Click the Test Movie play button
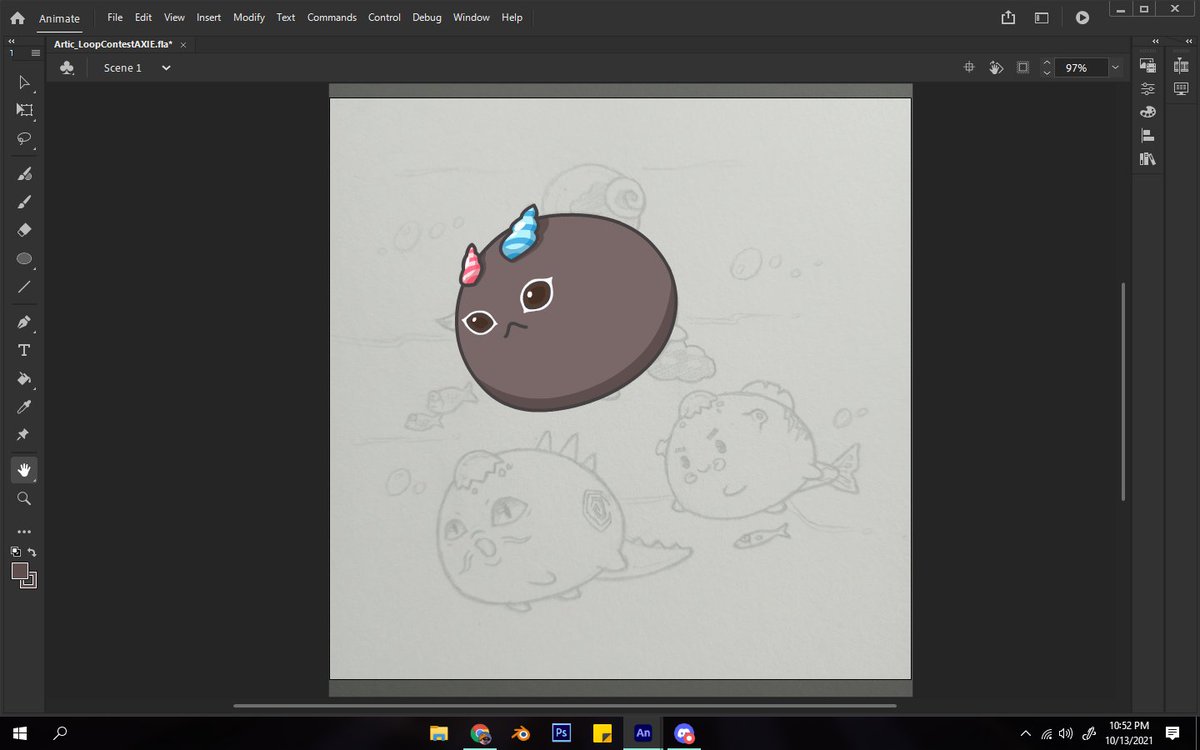The height and width of the screenshot is (750, 1200). click(x=1082, y=17)
